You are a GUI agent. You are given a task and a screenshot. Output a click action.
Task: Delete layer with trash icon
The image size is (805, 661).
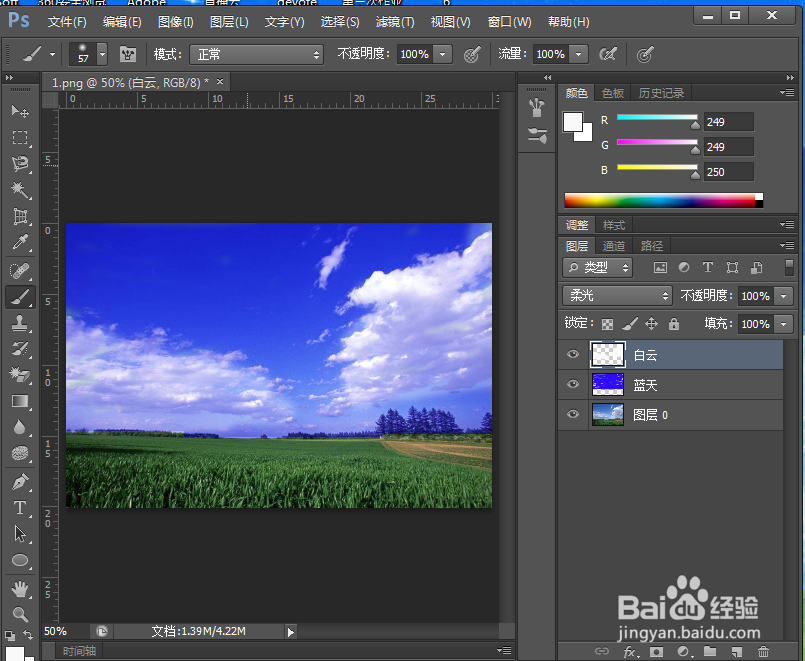763,651
